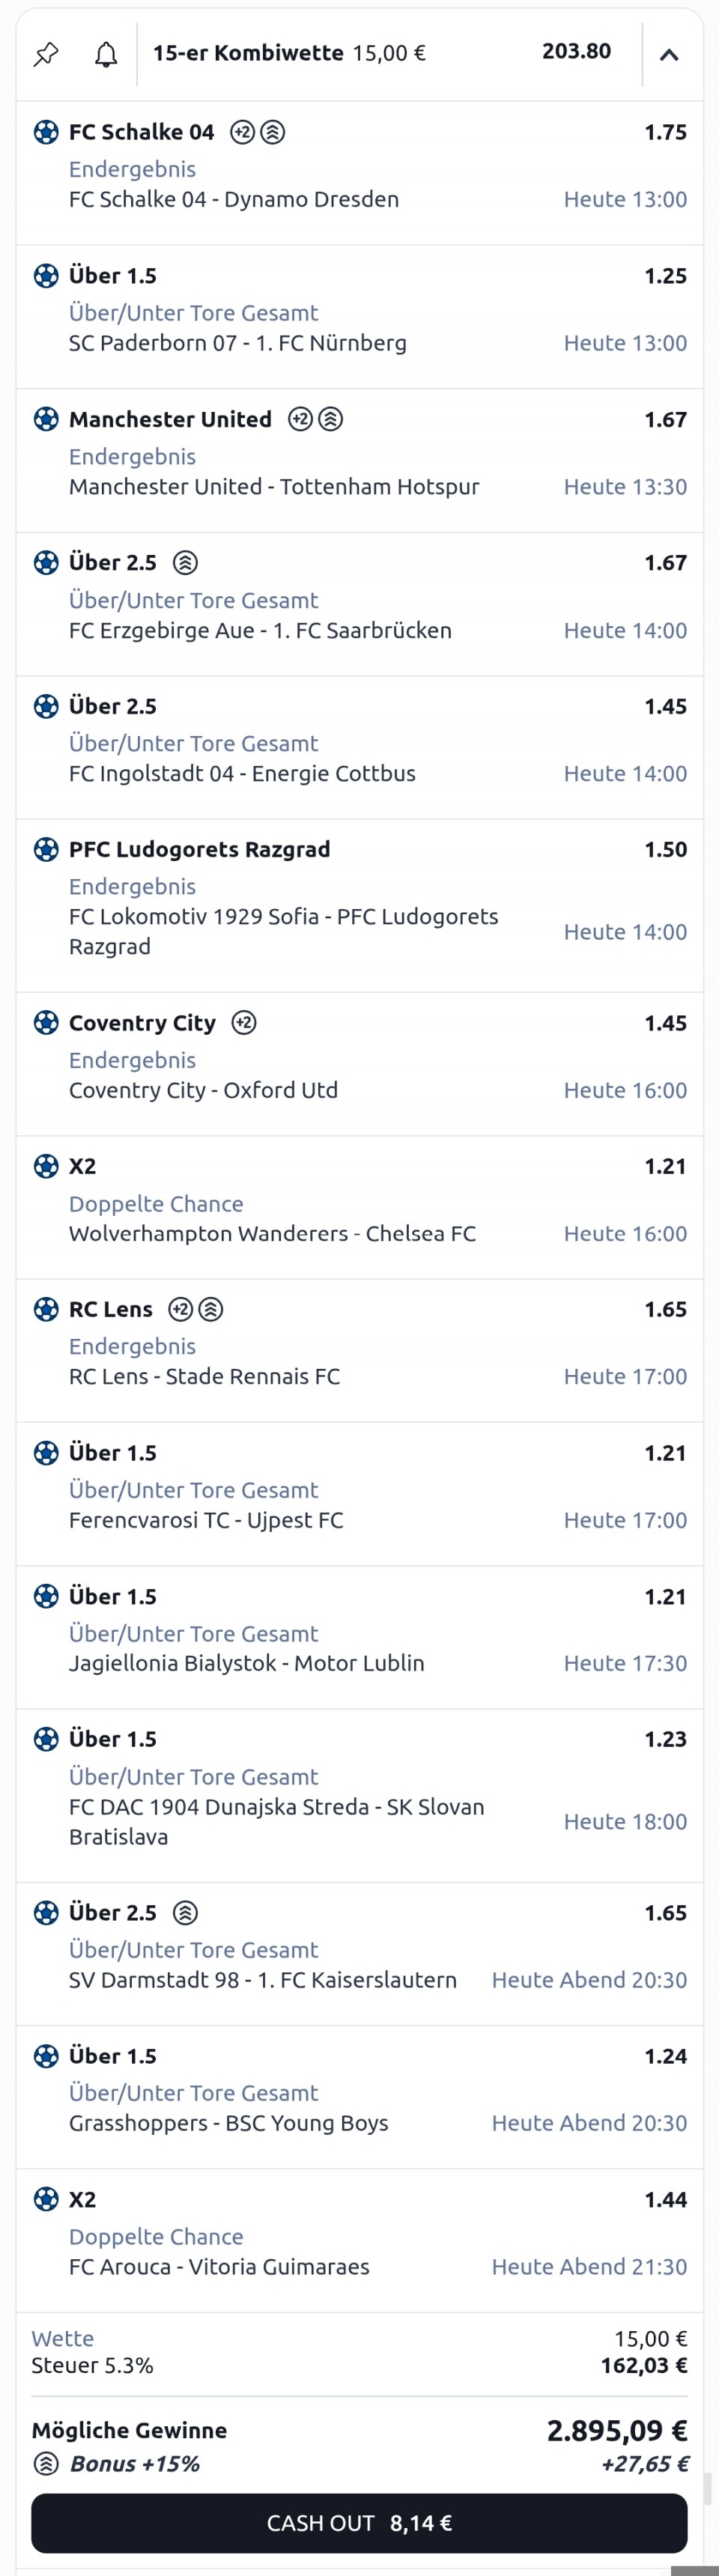Click the football icon beside PFC Ludogorets Razgrad
Screen dimensions: 719x2576
pos(46,849)
